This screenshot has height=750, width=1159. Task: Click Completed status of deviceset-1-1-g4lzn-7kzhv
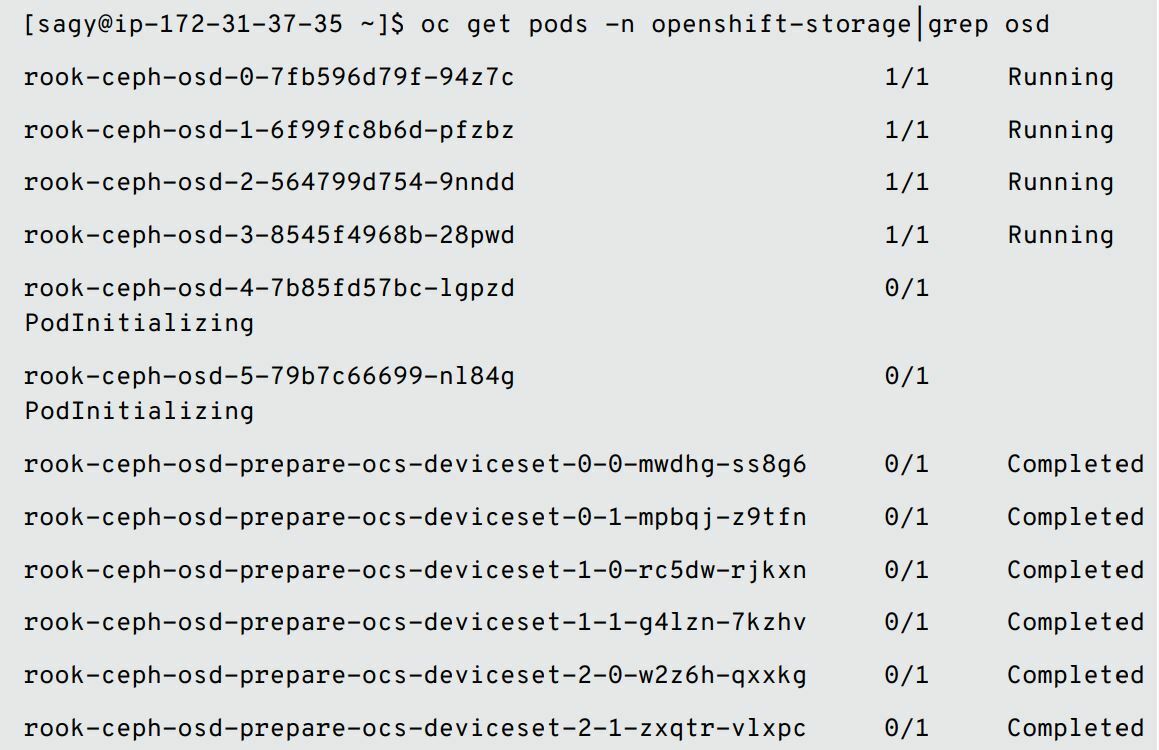point(1075,622)
